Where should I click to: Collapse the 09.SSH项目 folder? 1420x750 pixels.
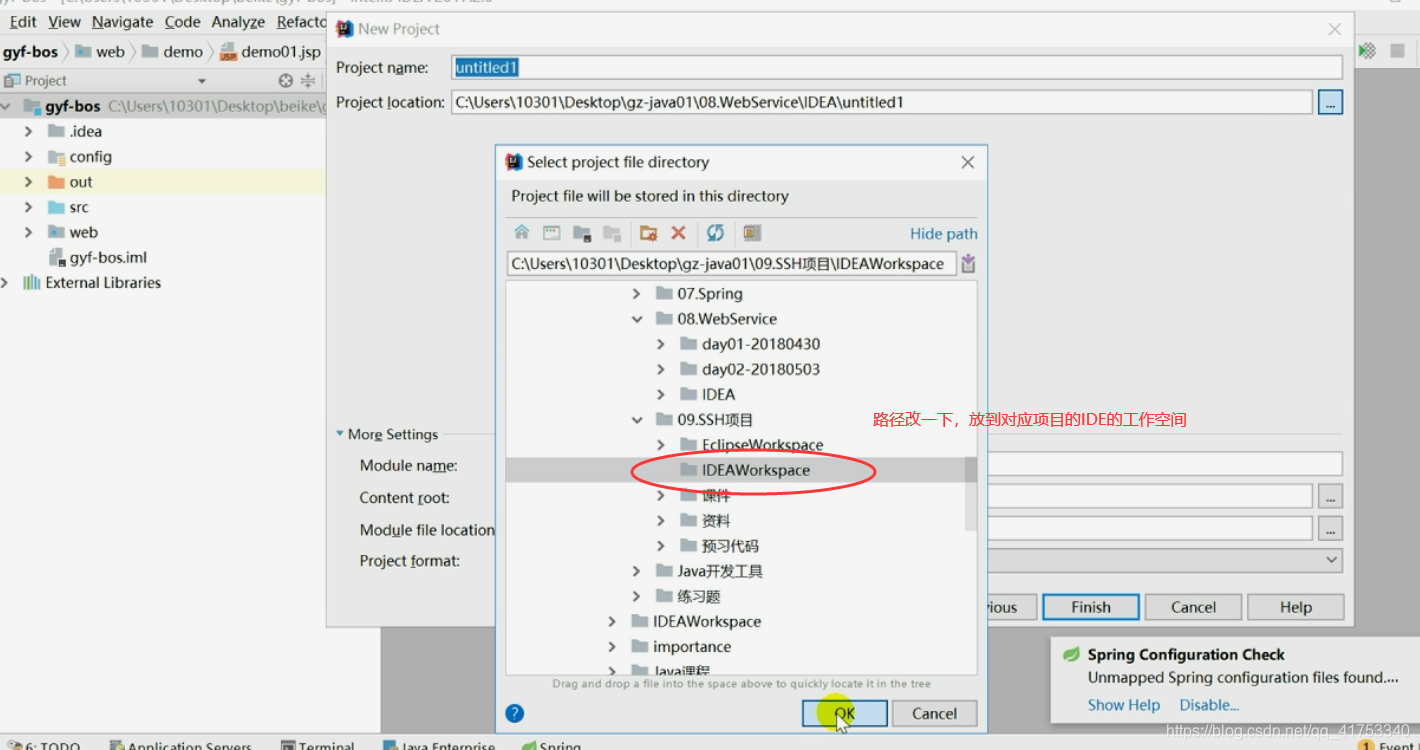coord(636,420)
